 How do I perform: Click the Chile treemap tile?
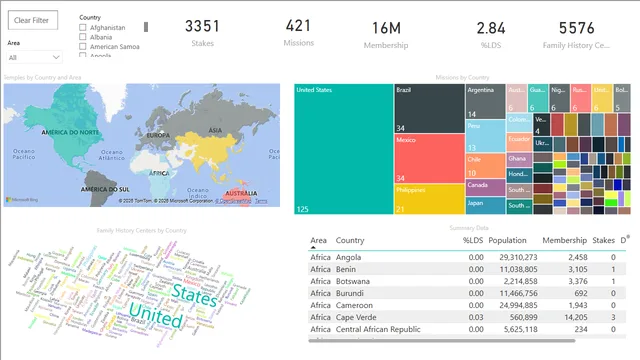[486, 166]
